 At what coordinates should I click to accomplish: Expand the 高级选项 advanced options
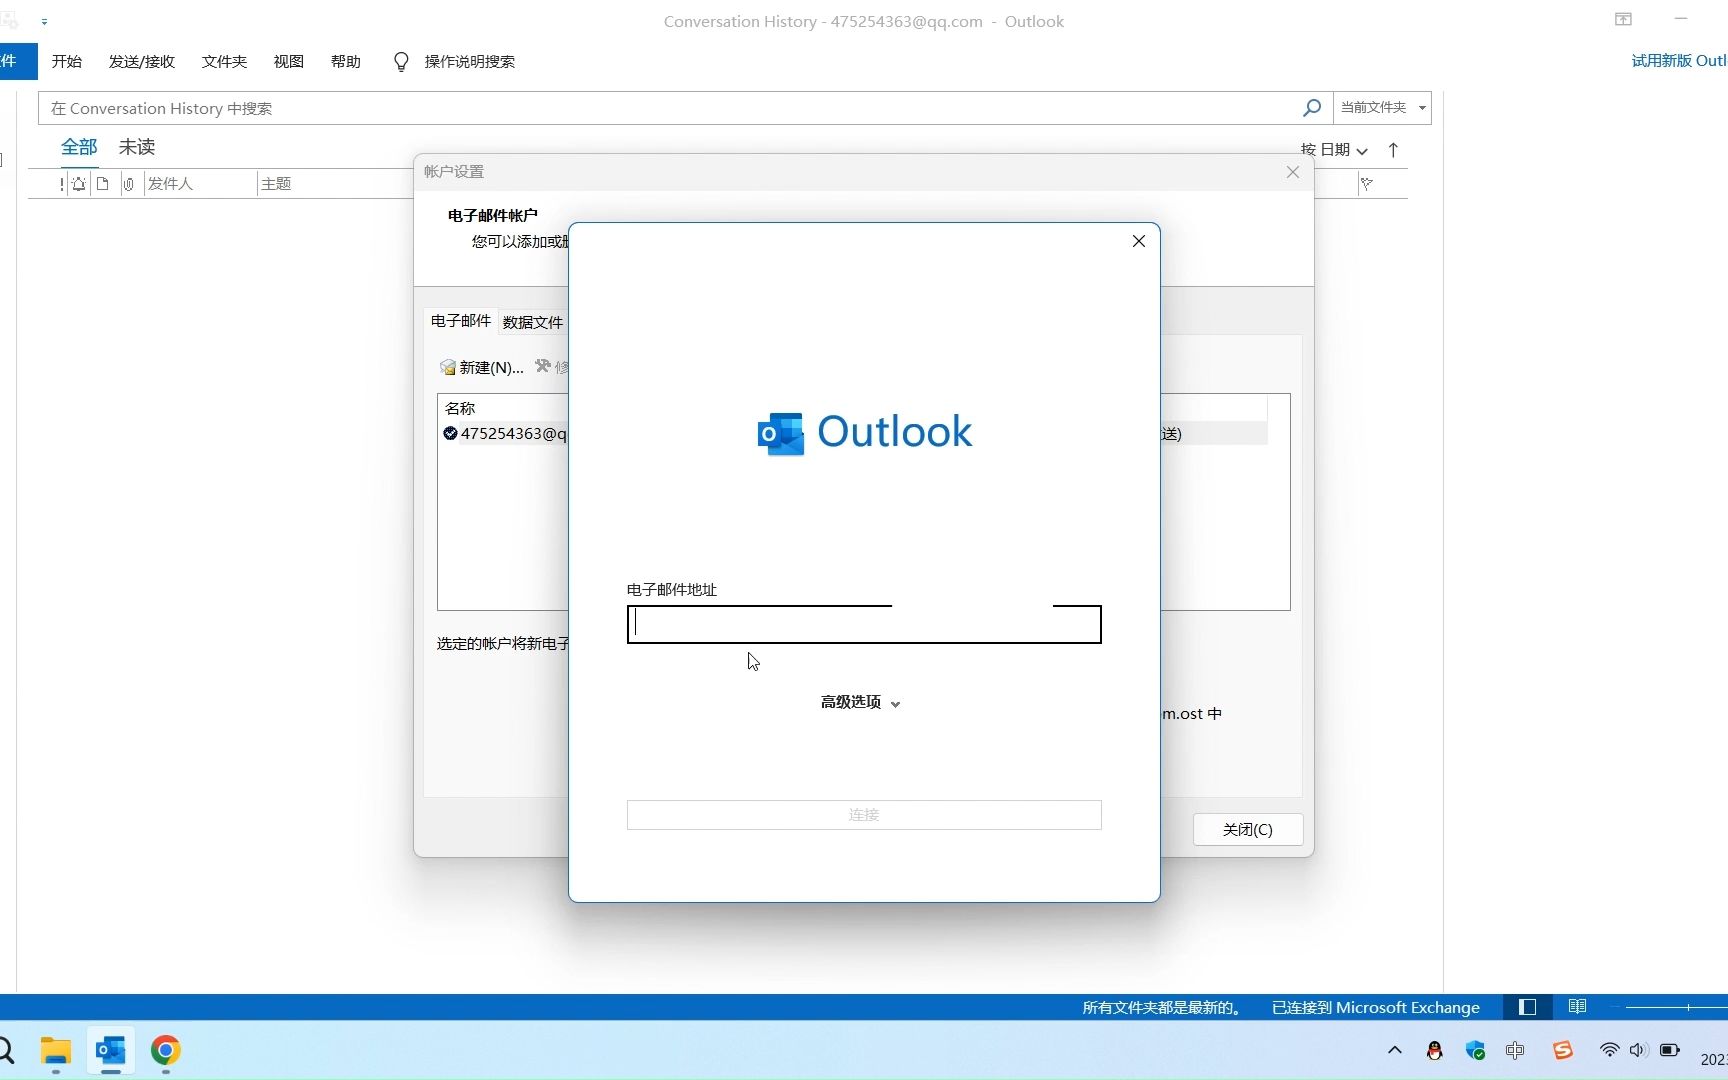[x=861, y=702]
